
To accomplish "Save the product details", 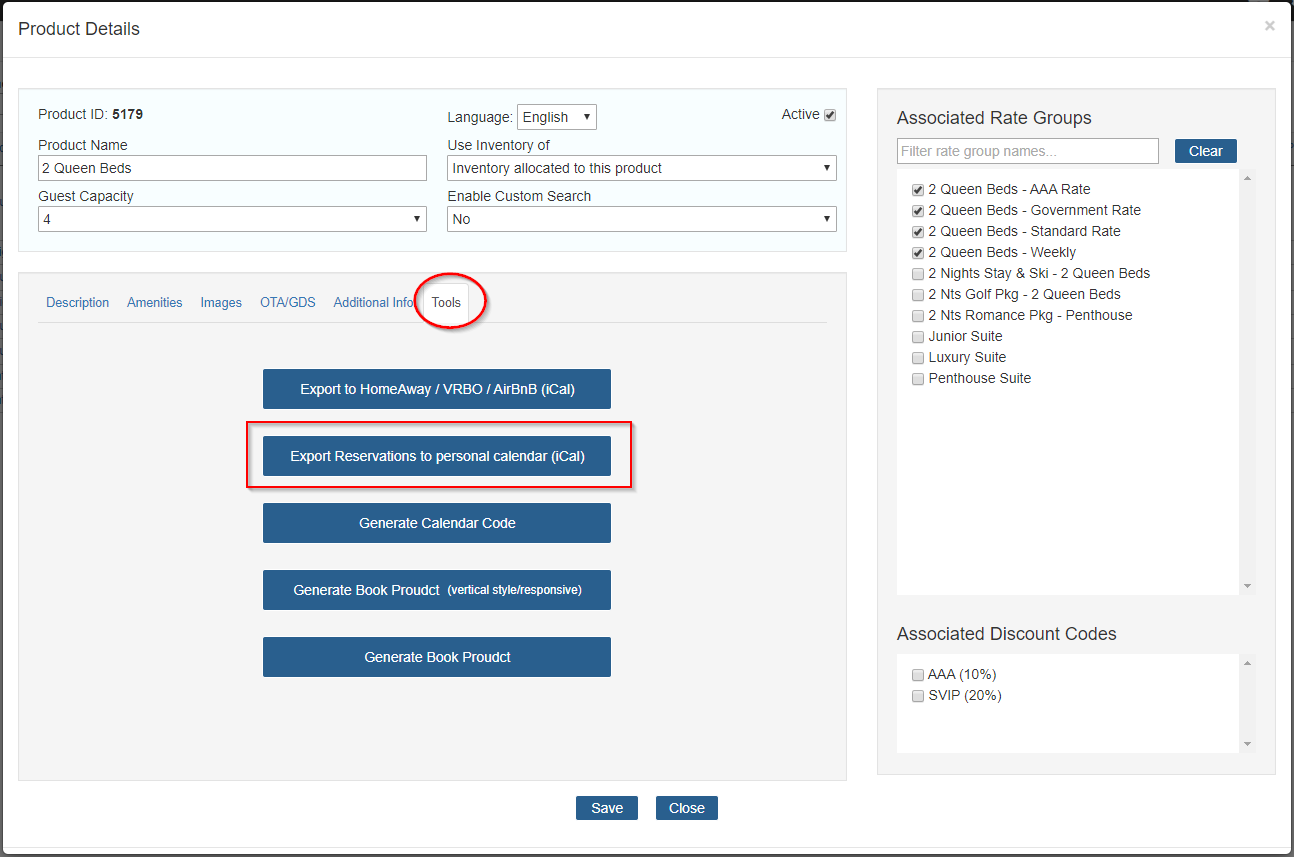I will click(607, 808).
